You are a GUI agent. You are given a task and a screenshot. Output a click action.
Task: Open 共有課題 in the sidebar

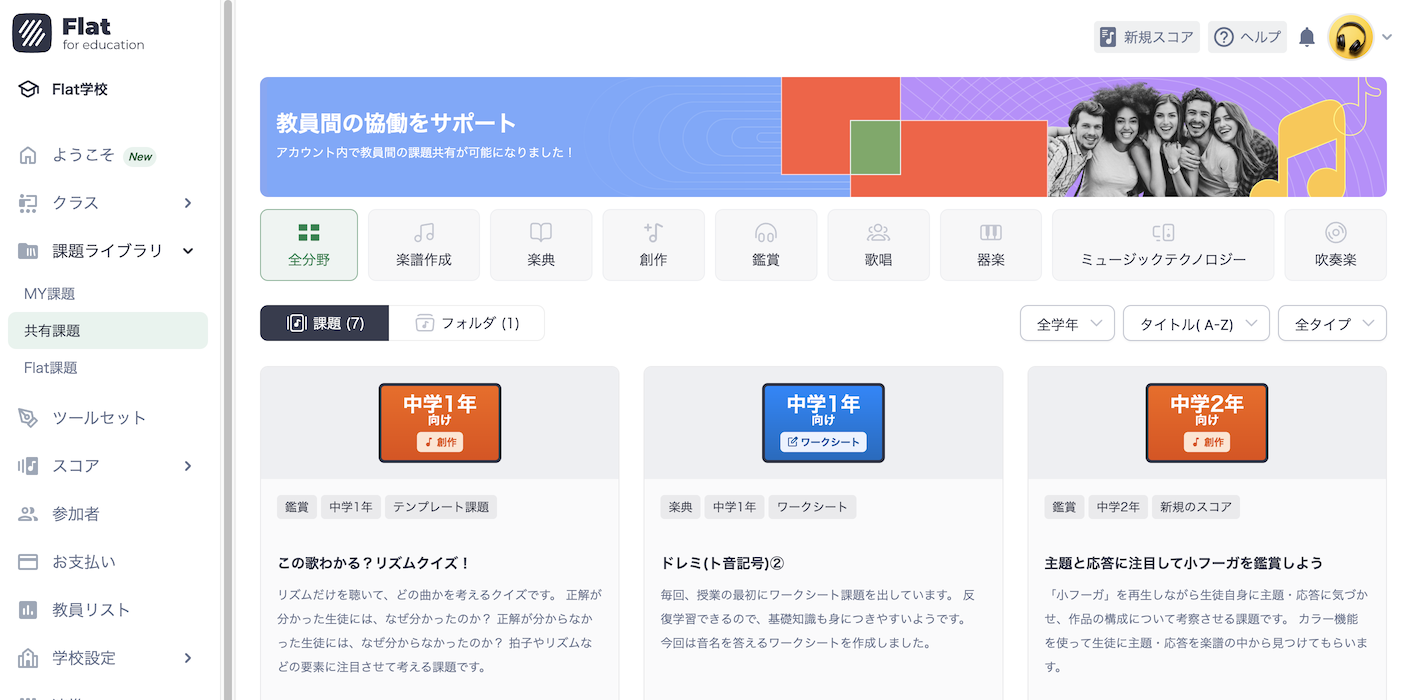pyautogui.click(x=107, y=330)
